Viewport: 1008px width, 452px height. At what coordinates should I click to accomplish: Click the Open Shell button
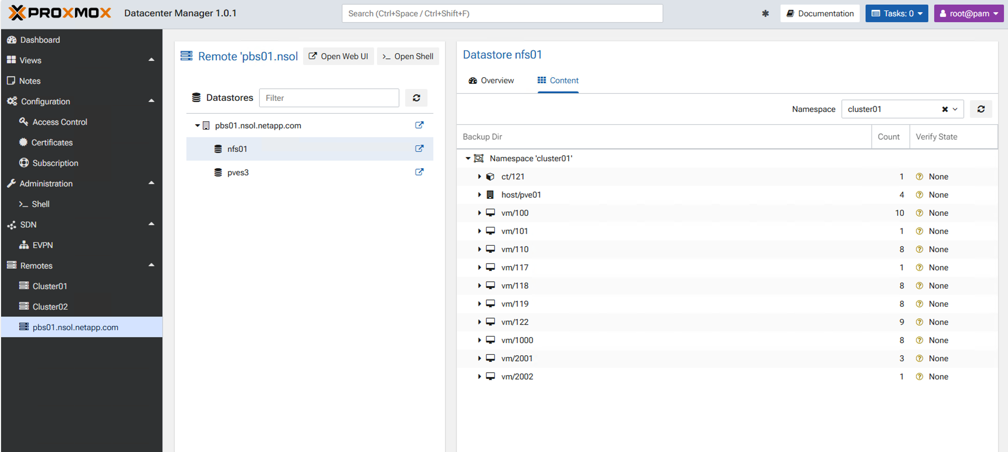click(408, 56)
